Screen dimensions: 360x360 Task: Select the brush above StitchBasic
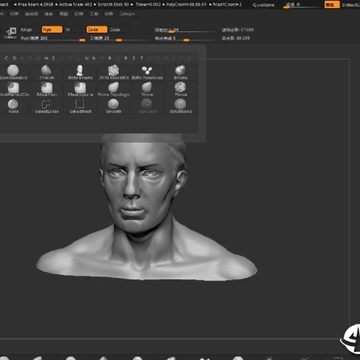(x=180, y=89)
